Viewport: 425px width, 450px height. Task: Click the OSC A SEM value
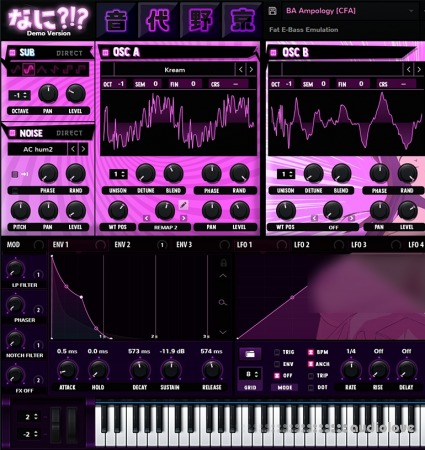[155, 84]
